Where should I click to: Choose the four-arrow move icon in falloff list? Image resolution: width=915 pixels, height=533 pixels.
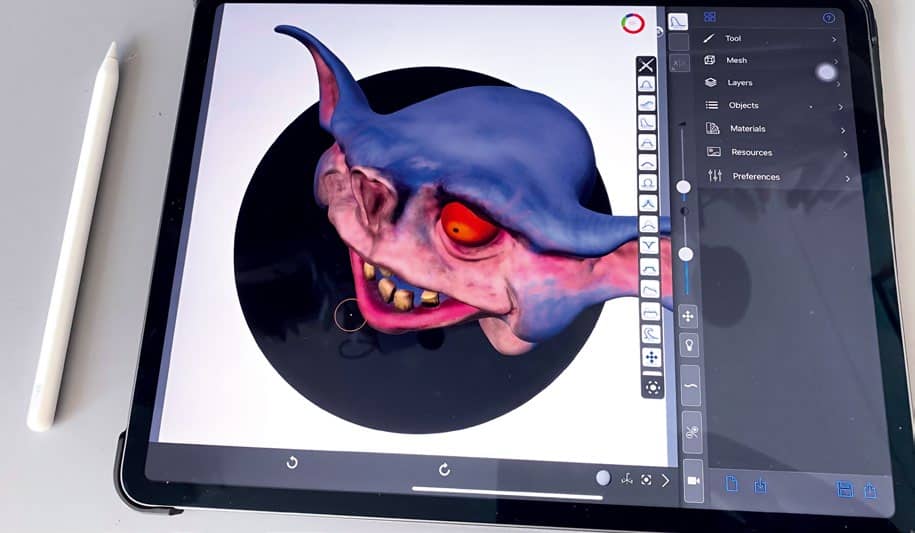(x=652, y=357)
